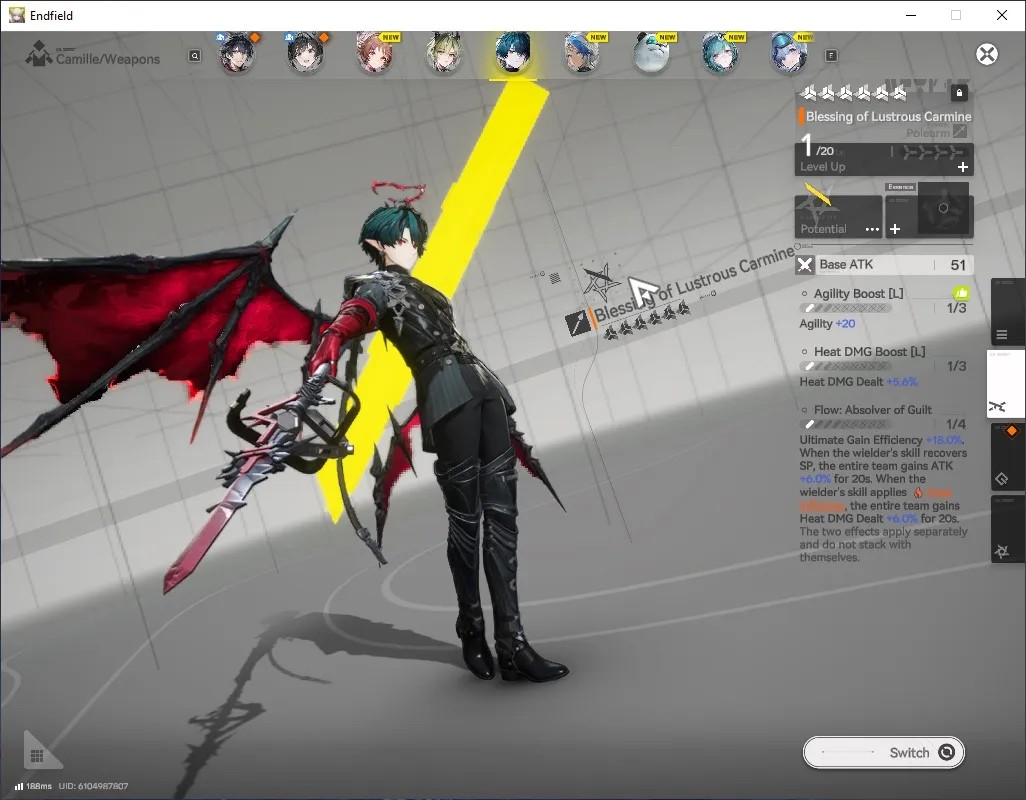Select the first dark-haired operator portrait

coord(236,53)
